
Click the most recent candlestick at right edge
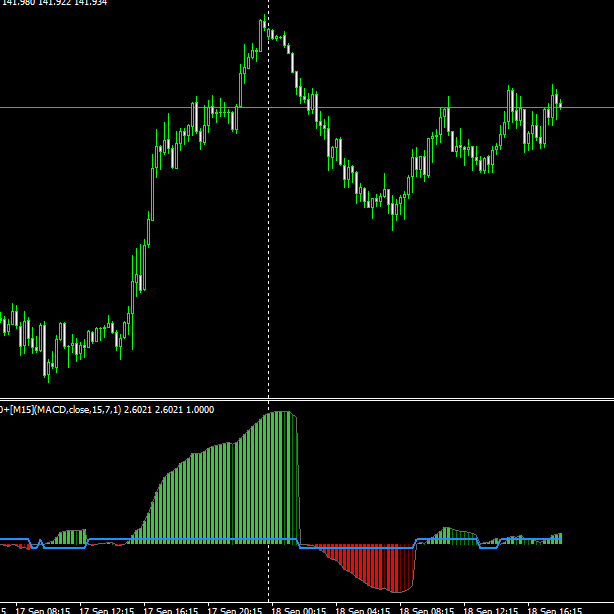(559, 102)
